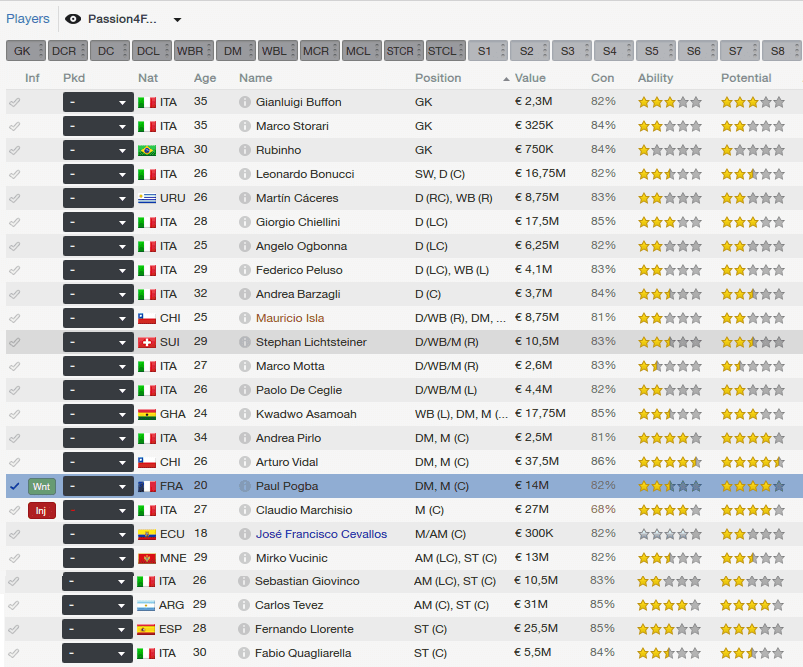Sort by the Potential column header
Viewport: 803px width, 667px height.
[746, 78]
